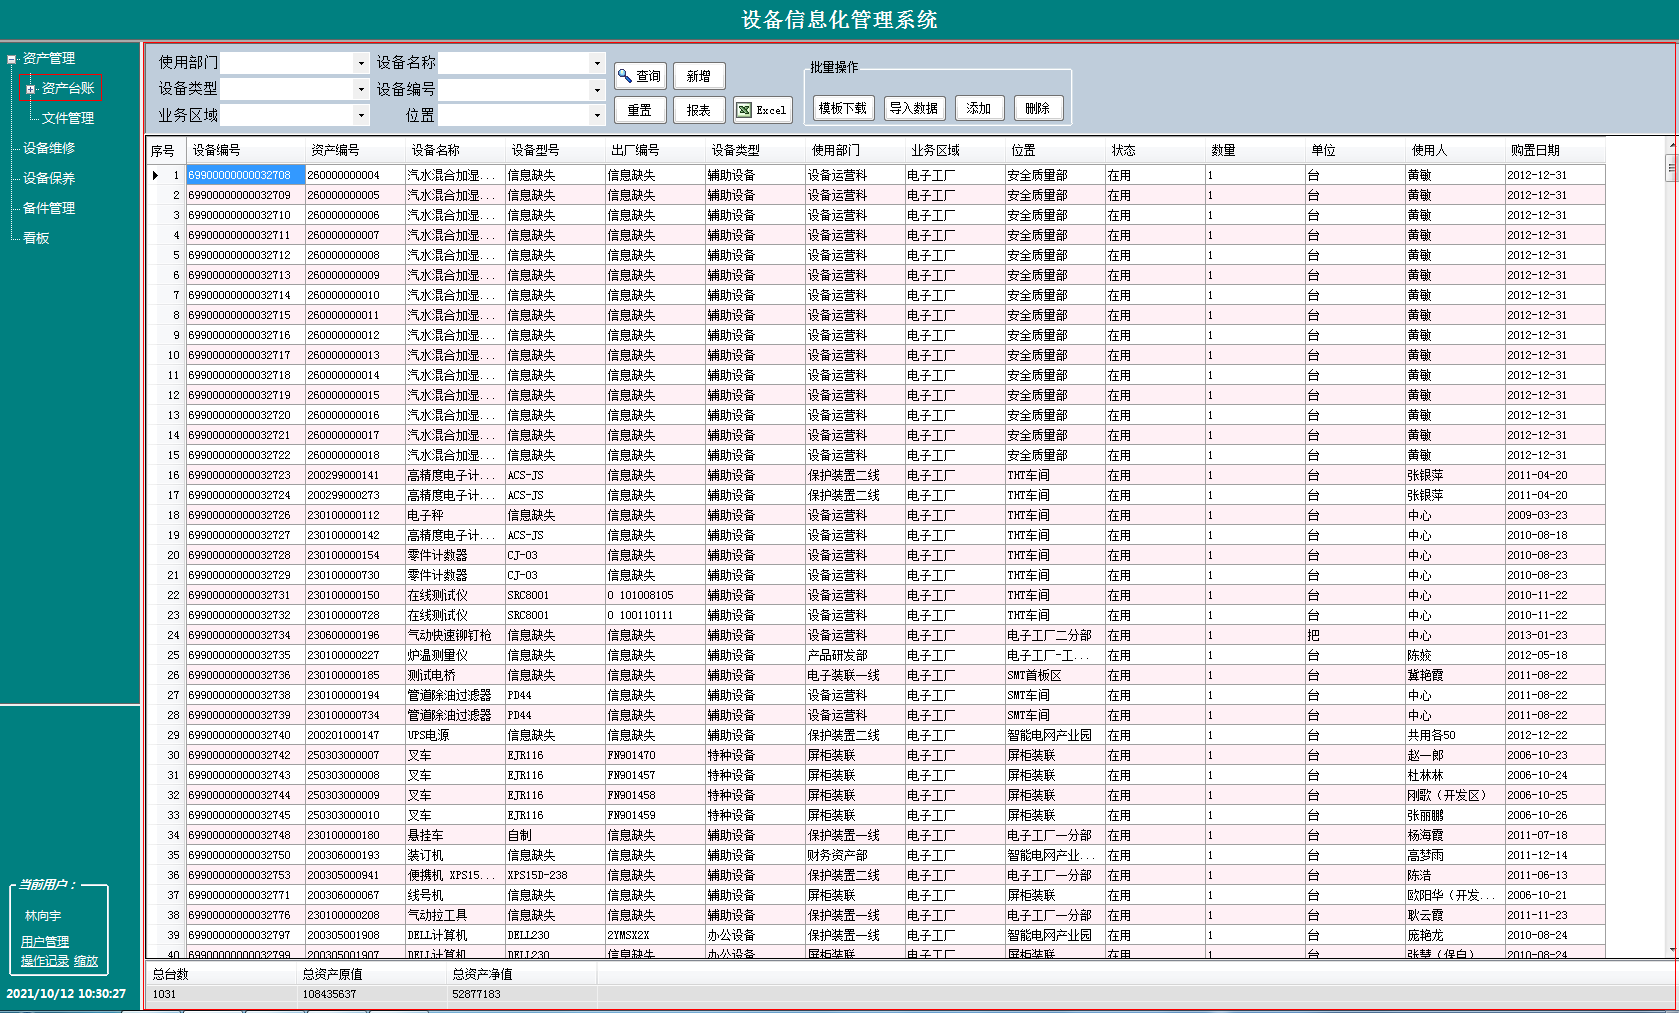Open the 看板 module
The image size is (1679, 1013).
point(35,238)
